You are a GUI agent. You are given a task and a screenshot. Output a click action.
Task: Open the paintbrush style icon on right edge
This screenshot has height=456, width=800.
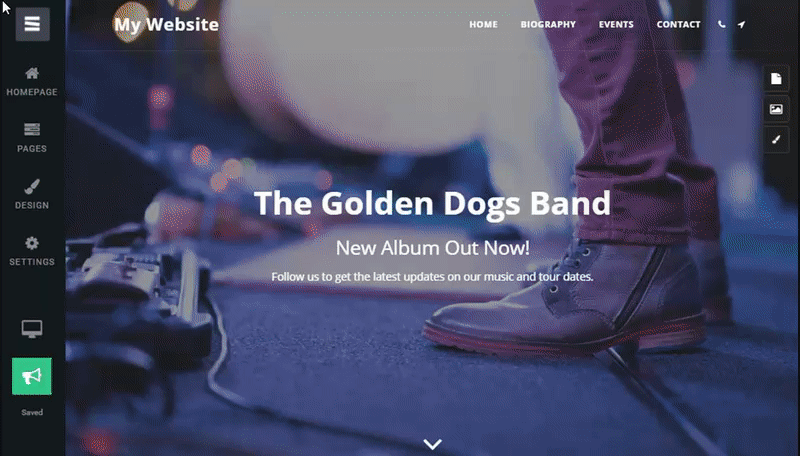click(776, 139)
